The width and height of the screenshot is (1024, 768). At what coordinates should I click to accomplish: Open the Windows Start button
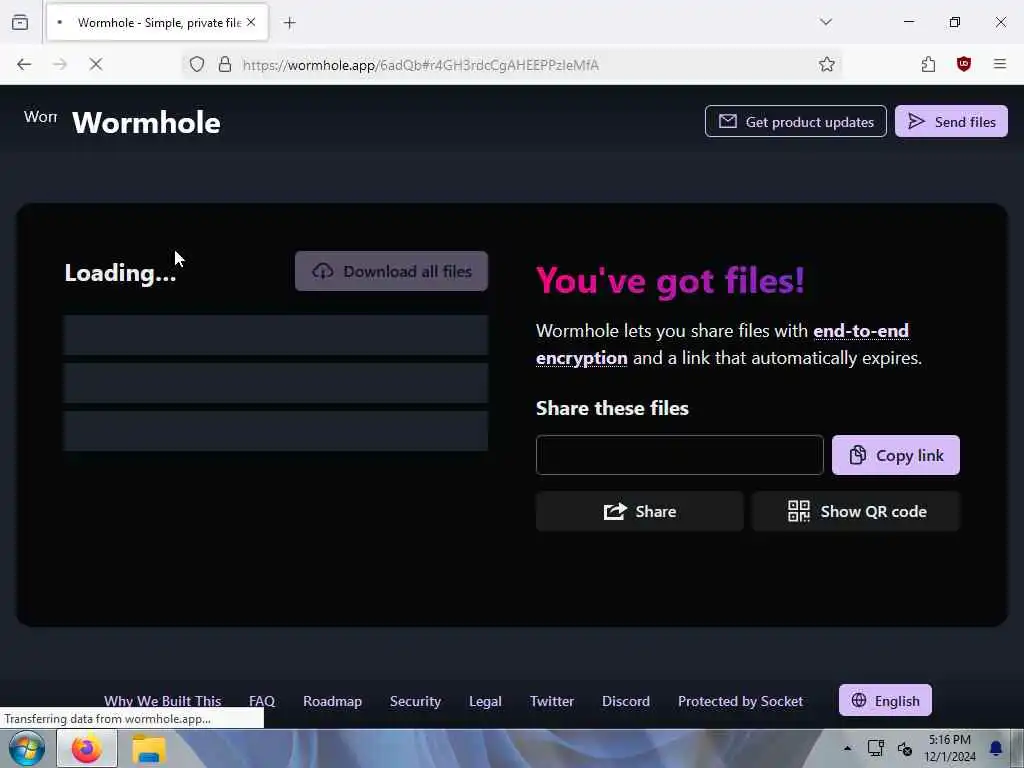coord(27,748)
